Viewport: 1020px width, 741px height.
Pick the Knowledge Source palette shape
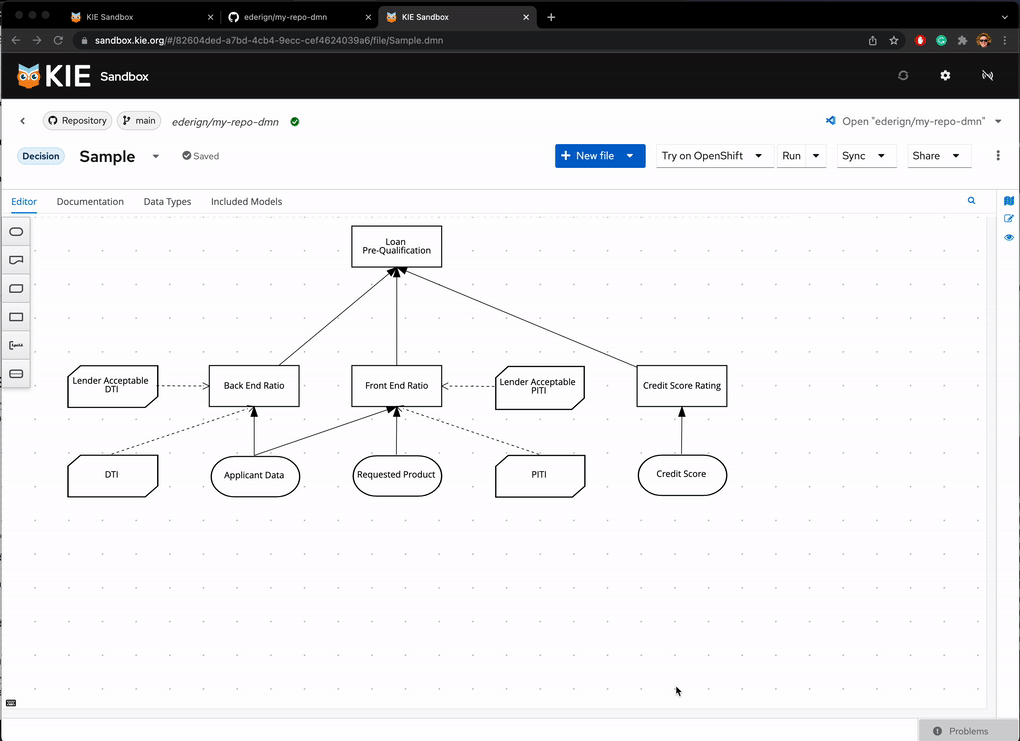click(16, 260)
